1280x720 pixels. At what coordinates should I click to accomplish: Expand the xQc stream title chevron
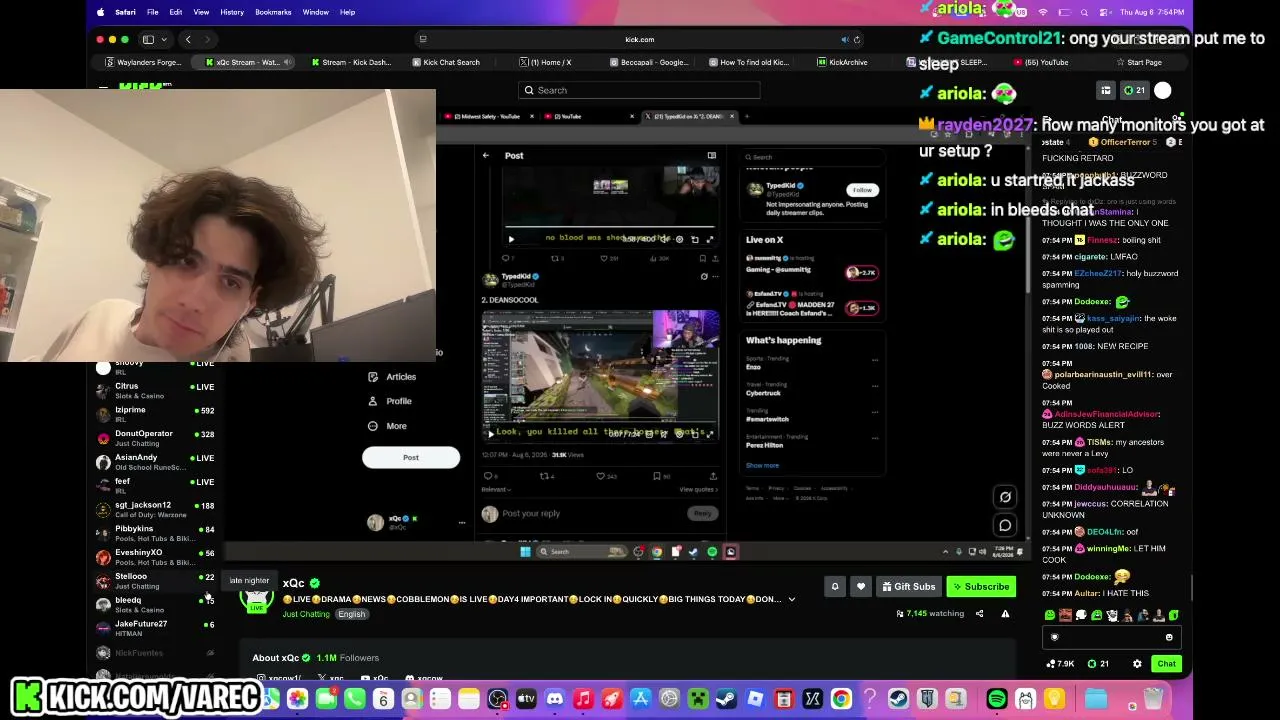792,600
